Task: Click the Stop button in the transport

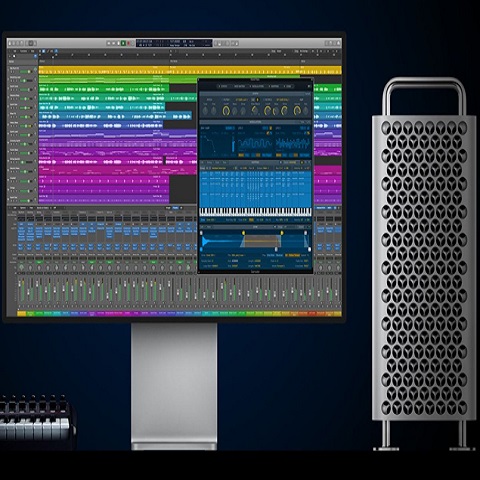Action: coord(119,43)
